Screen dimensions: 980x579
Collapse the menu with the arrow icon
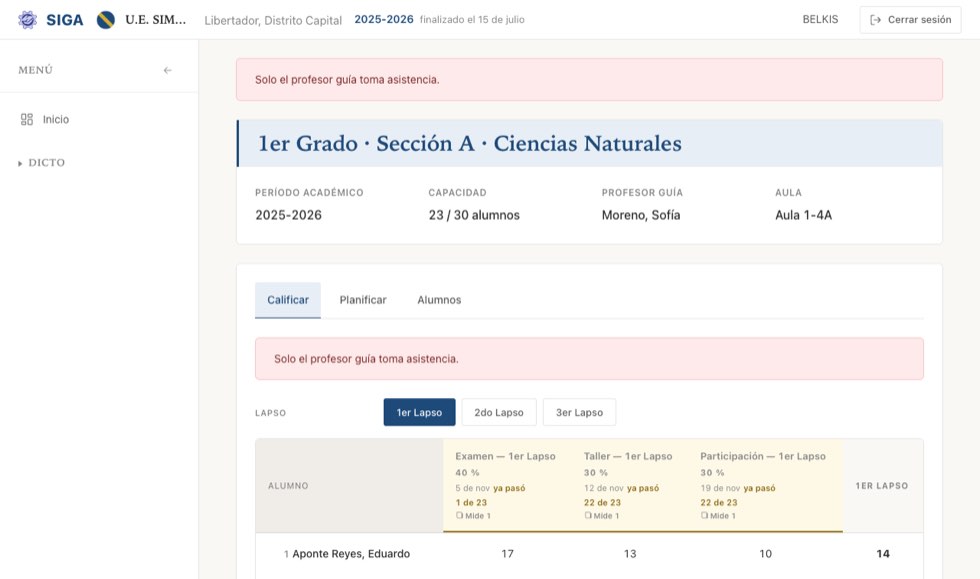[168, 70]
